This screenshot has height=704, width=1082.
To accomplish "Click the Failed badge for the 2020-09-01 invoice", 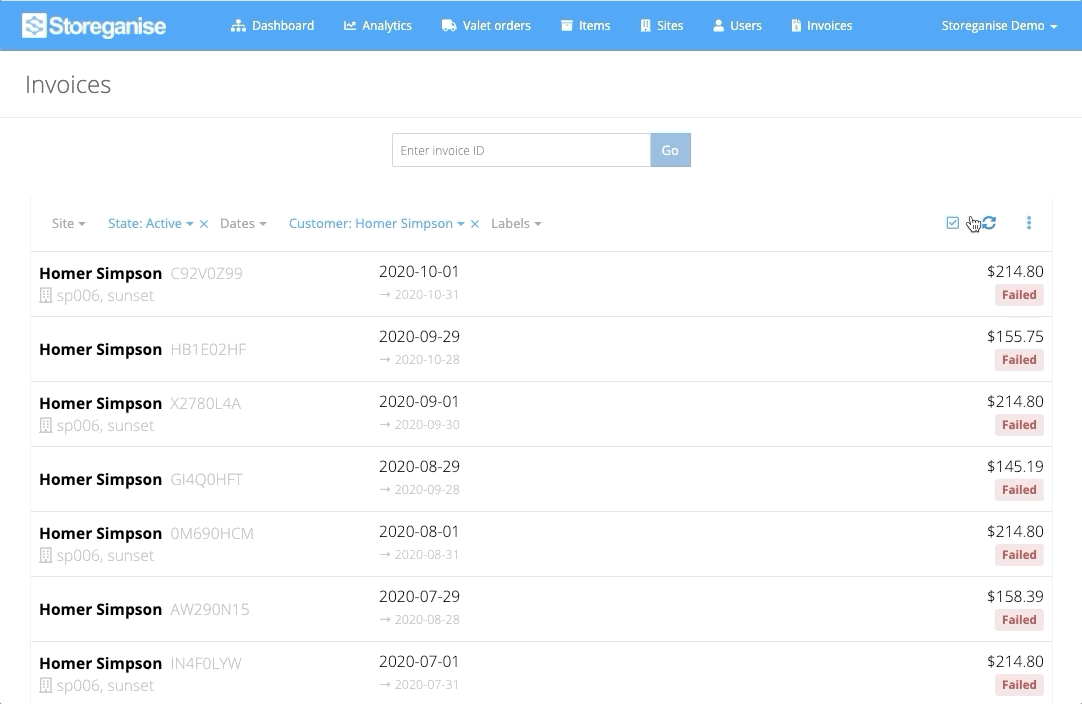I will pyautogui.click(x=1019, y=424).
